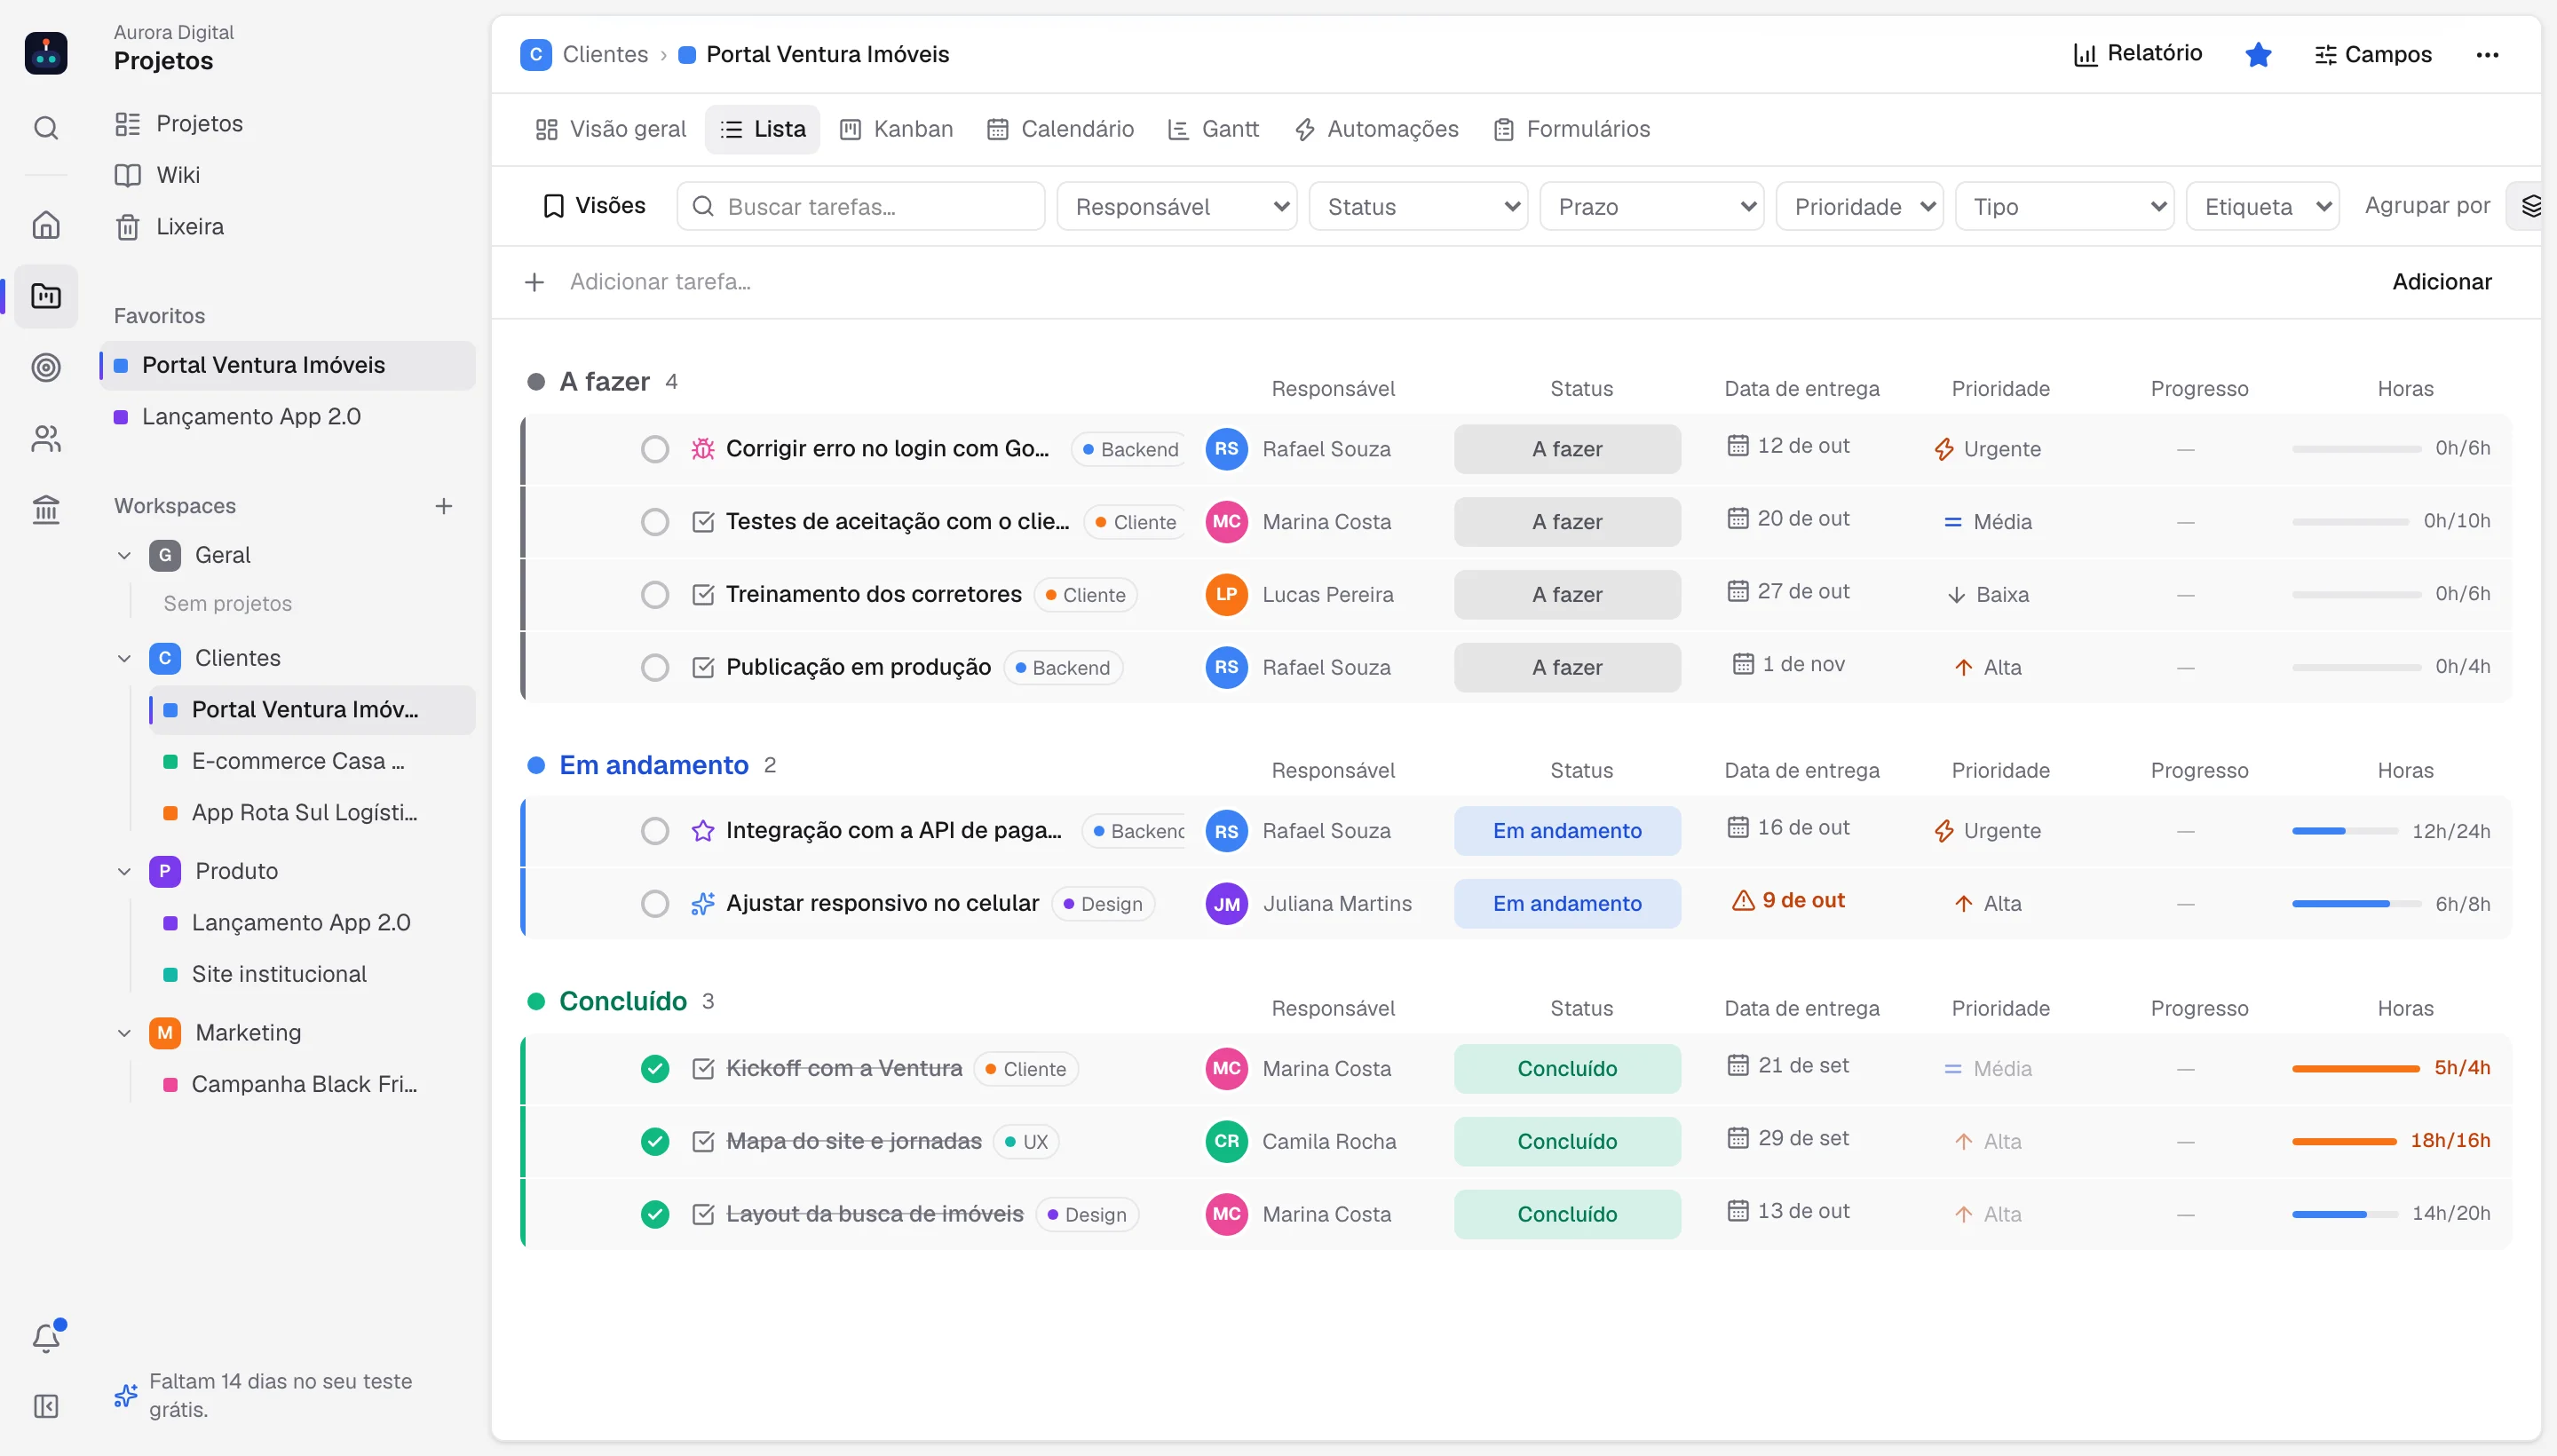Open the Campos fields settings

[x=2372, y=54]
